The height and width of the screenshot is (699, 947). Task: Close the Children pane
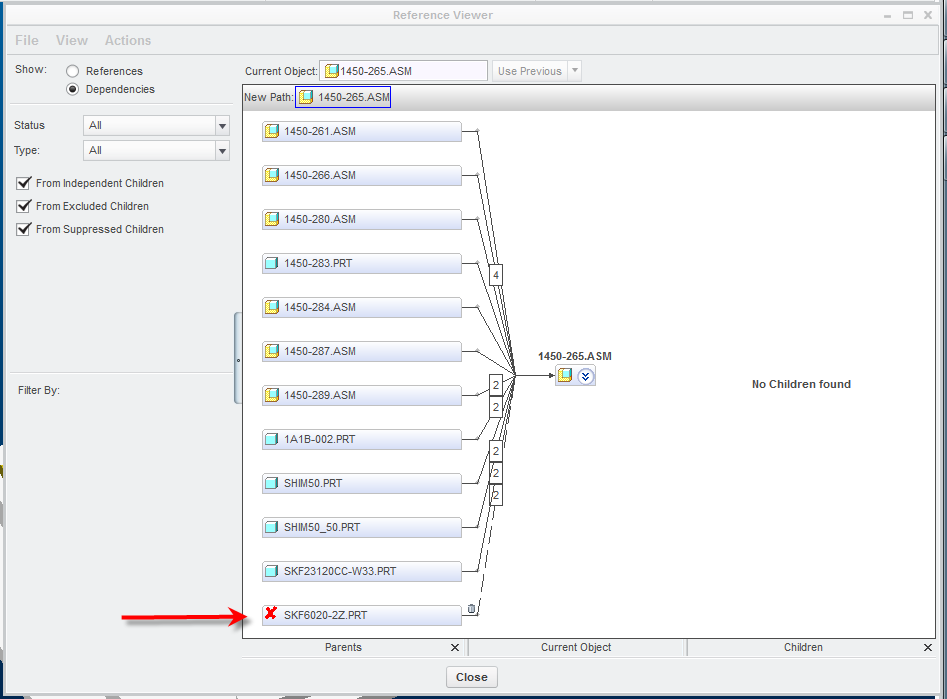click(x=928, y=648)
